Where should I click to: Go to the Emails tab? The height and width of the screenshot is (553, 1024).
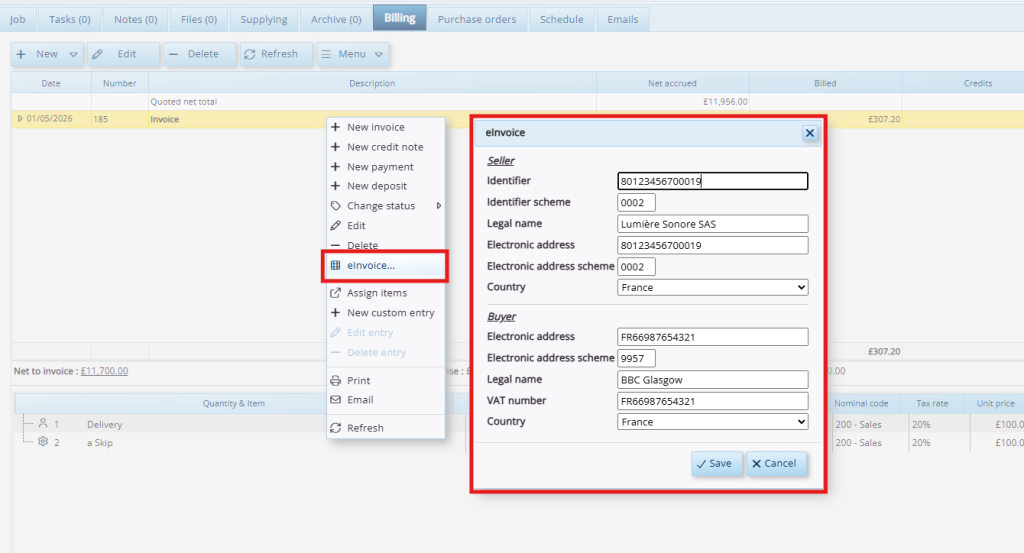pos(622,19)
